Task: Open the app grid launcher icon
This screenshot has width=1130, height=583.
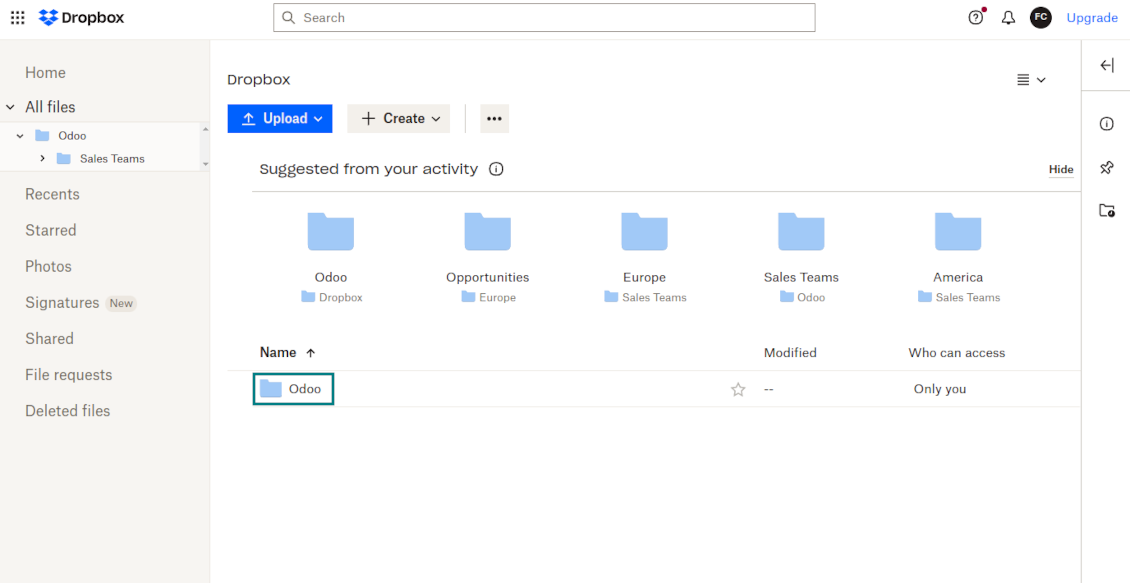Action: tap(17, 17)
